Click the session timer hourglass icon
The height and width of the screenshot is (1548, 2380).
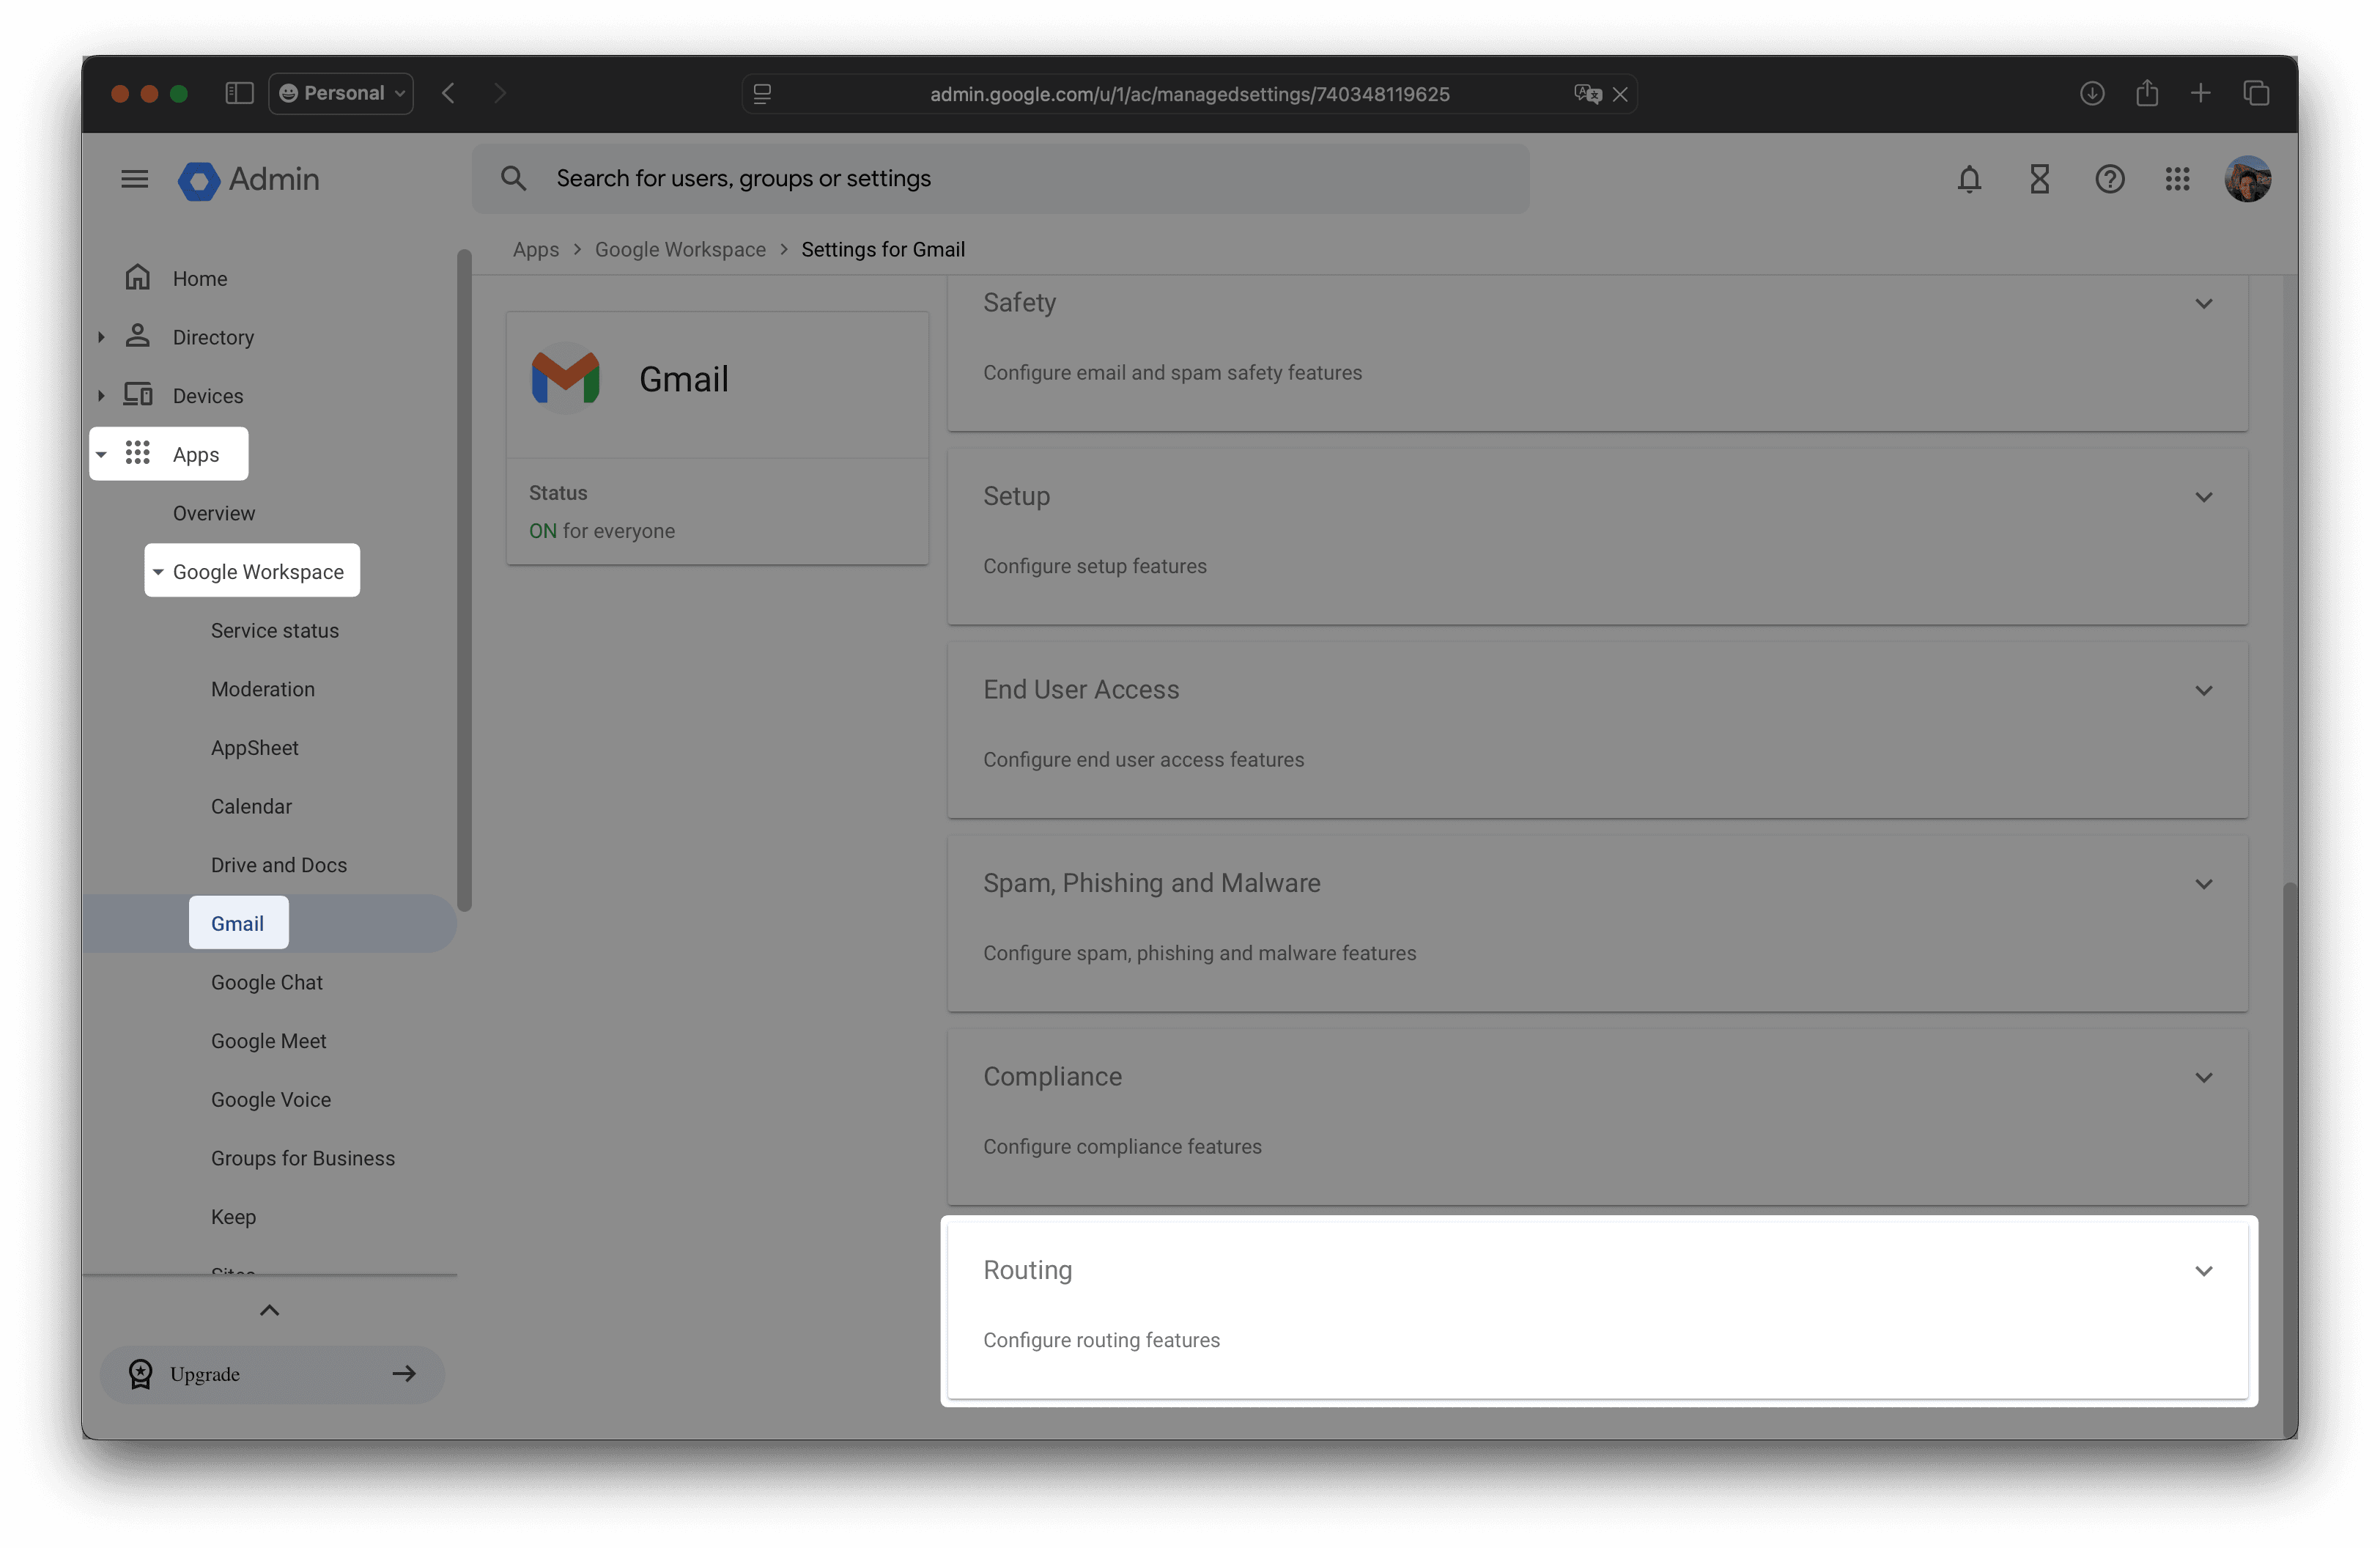[2039, 180]
